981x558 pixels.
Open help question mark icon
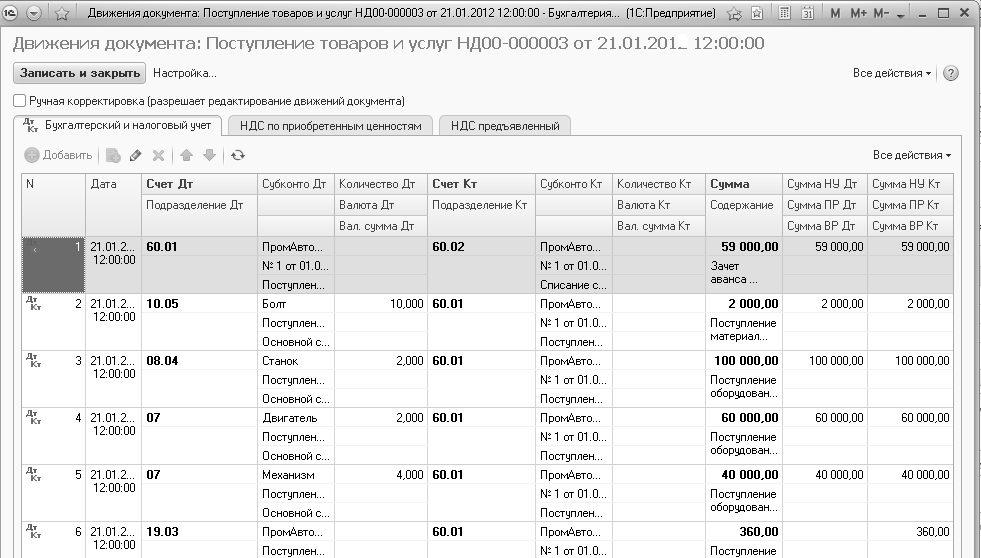(x=951, y=73)
